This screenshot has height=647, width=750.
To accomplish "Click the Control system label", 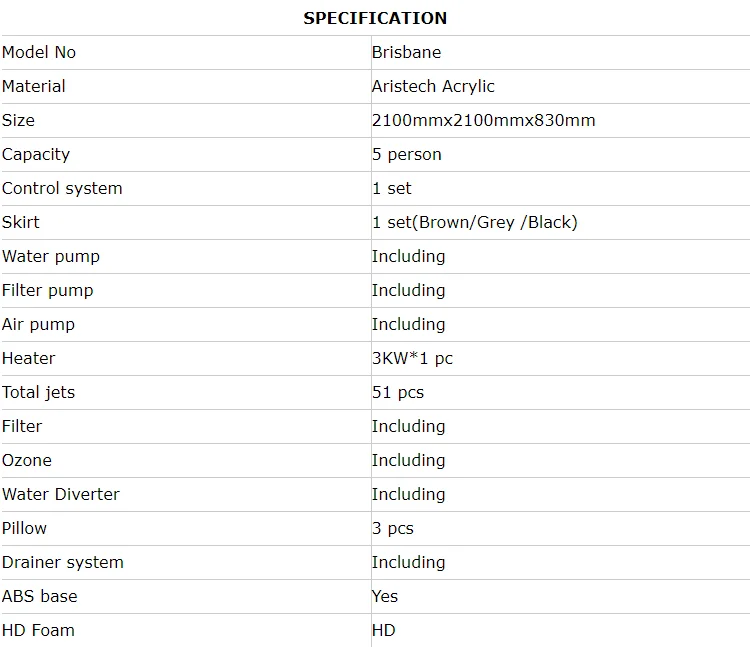I will click(x=62, y=188).
